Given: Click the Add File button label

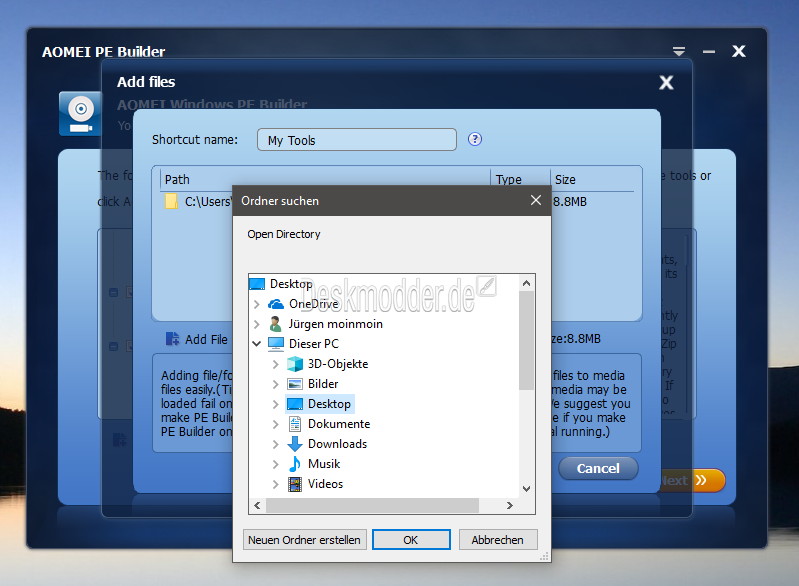Looking at the screenshot, I should click(x=206, y=339).
